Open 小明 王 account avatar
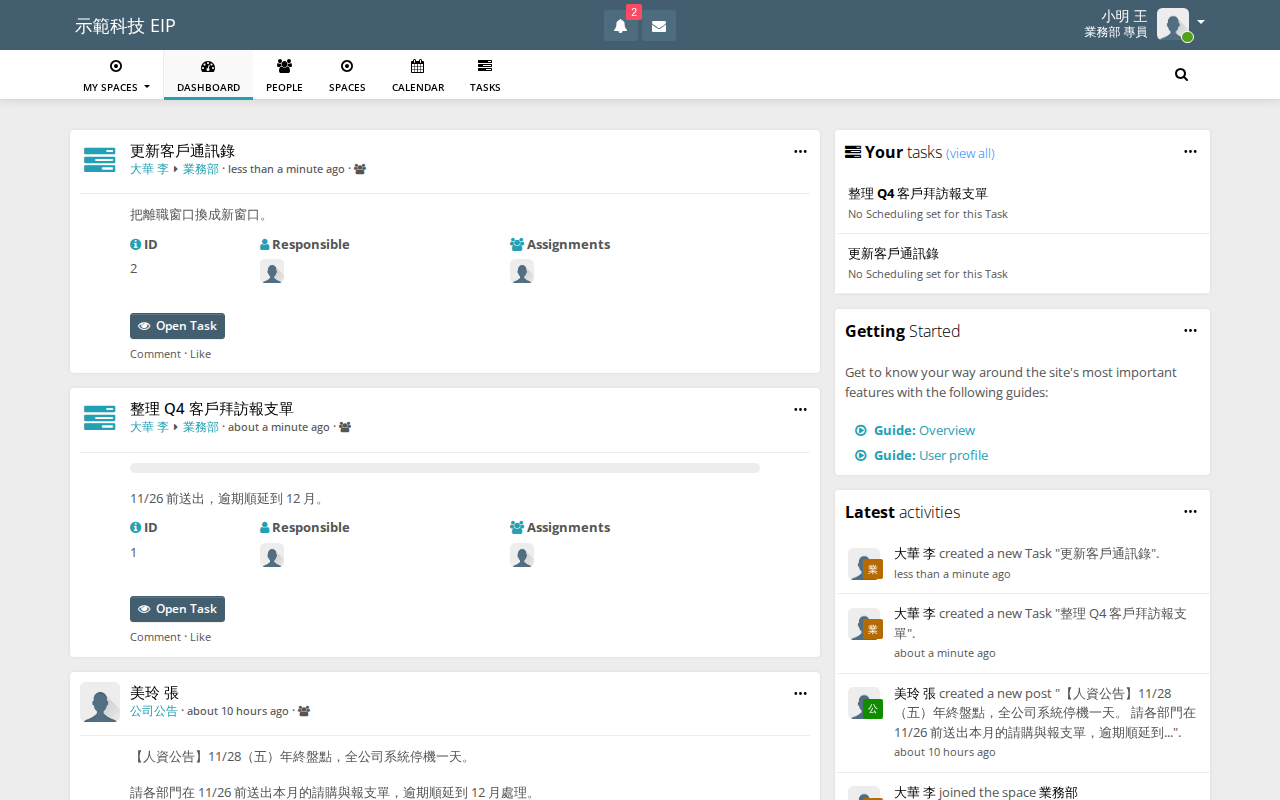Viewport: 1280px width, 800px height. (1174, 24)
